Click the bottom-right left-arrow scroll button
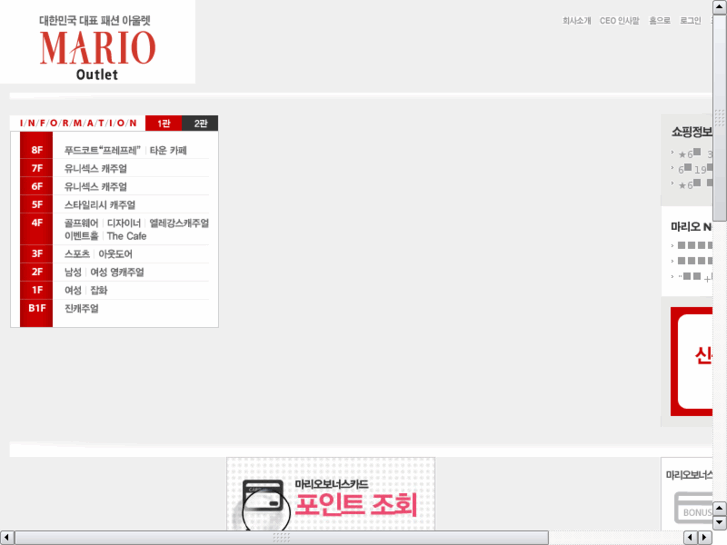This screenshot has height=545, width=727. click(690, 538)
